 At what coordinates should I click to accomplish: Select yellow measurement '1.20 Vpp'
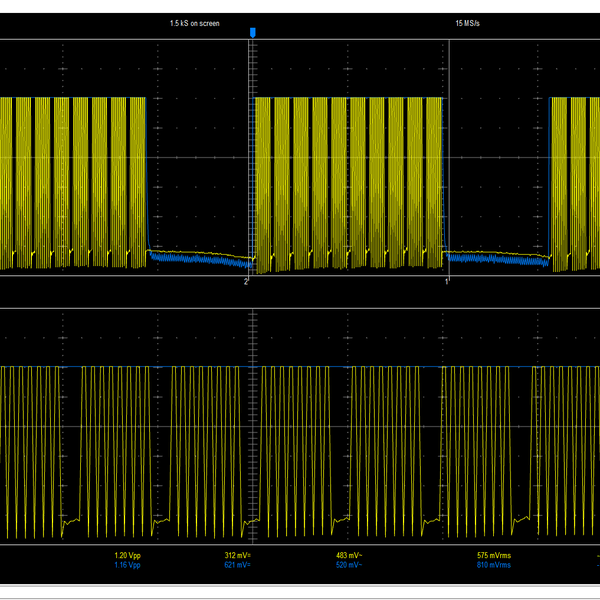(127, 555)
